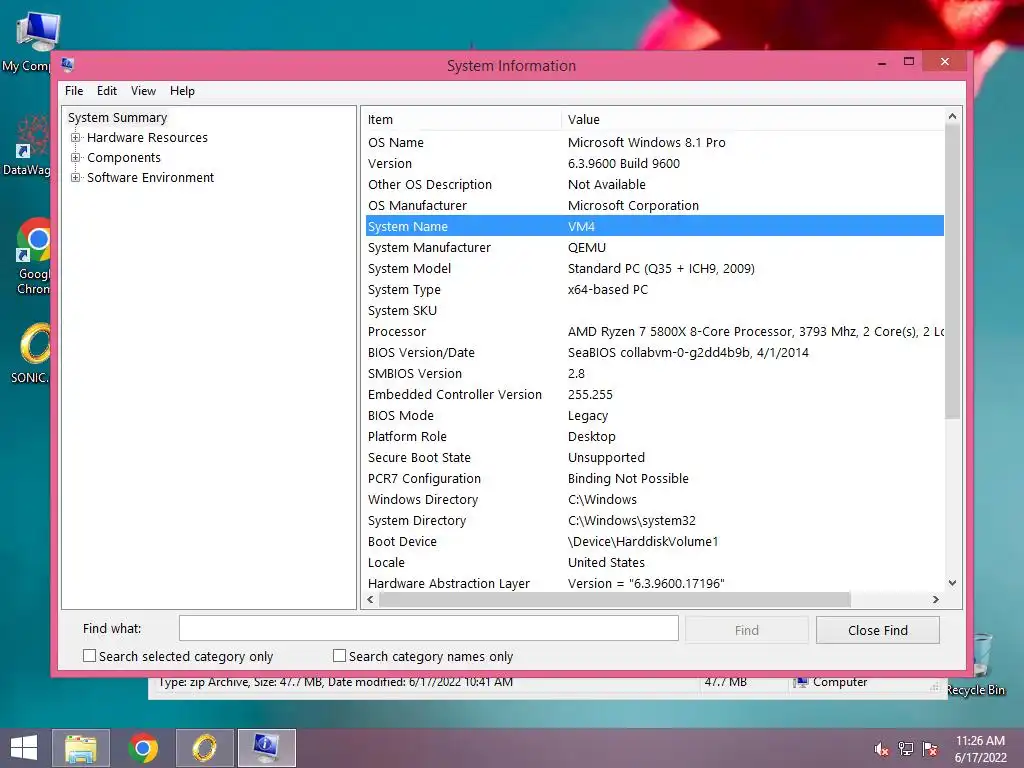This screenshot has height=768, width=1024.
Task: Enable Search category names only
Action: [339, 656]
